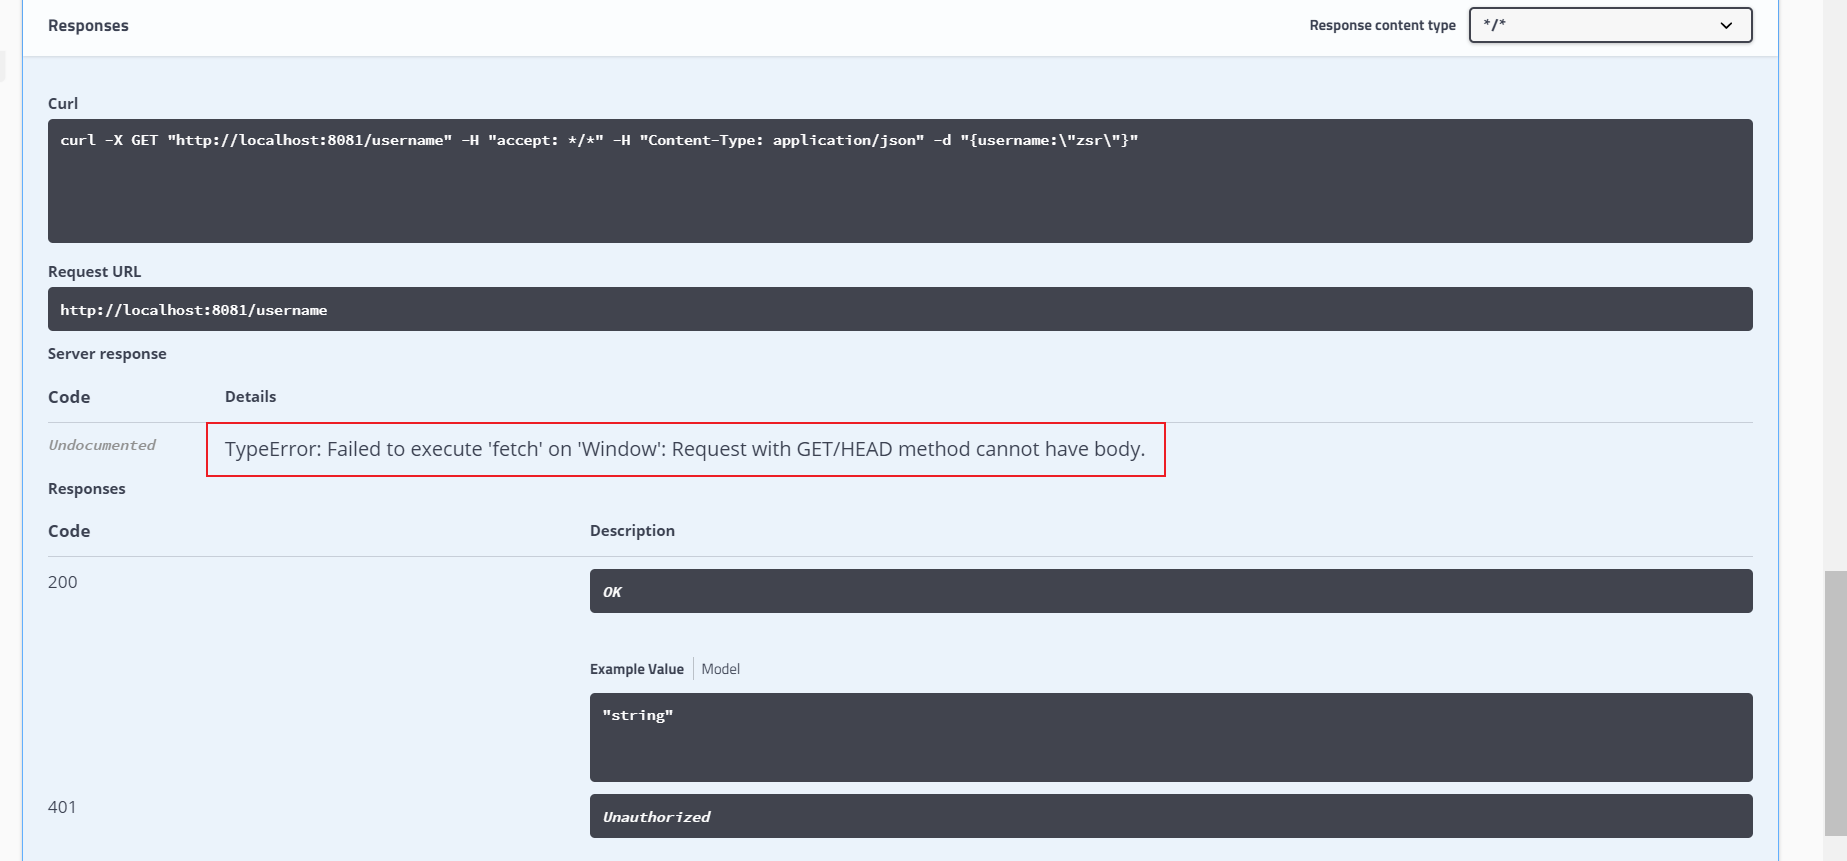Open the Response content type dropdown
1847x861 pixels.
pyautogui.click(x=1610, y=25)
